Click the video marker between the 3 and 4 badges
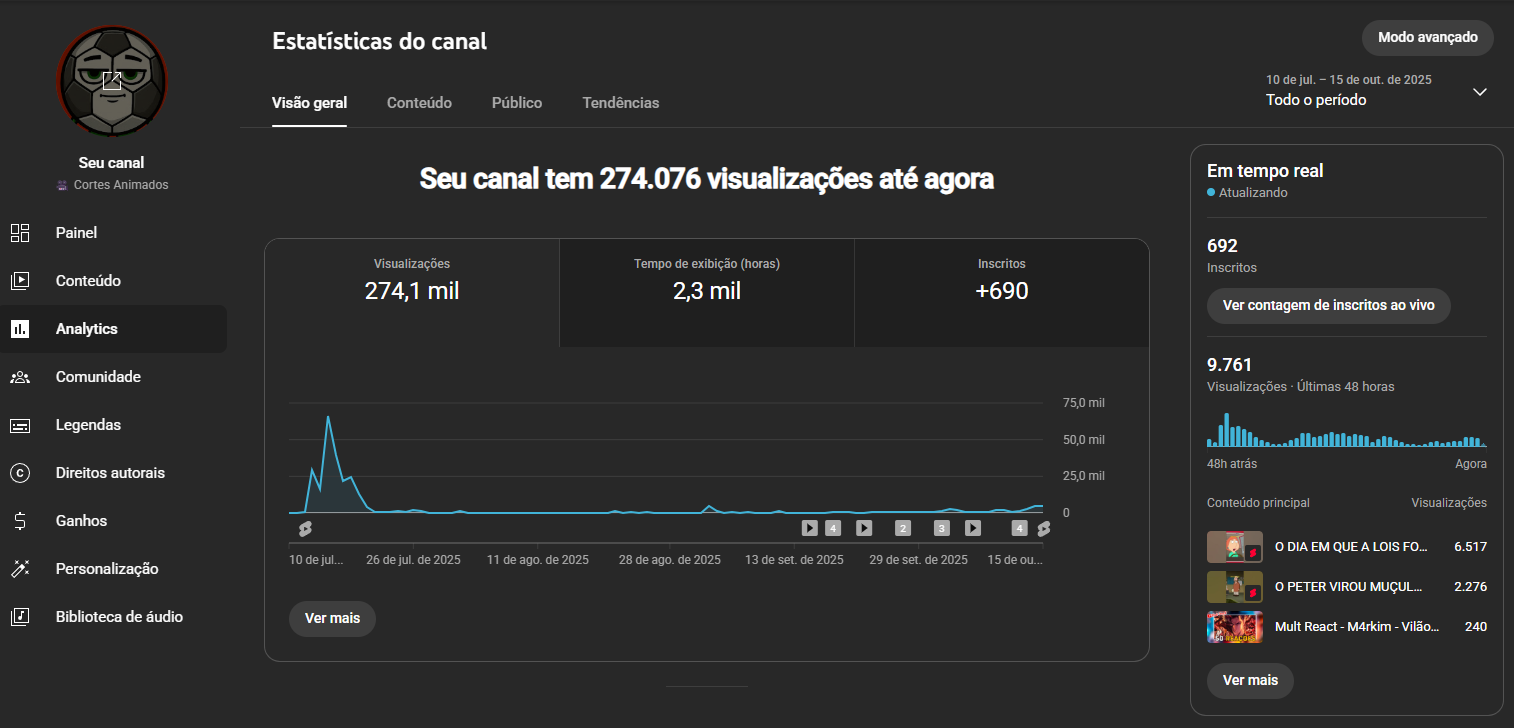 coord(972,528)
